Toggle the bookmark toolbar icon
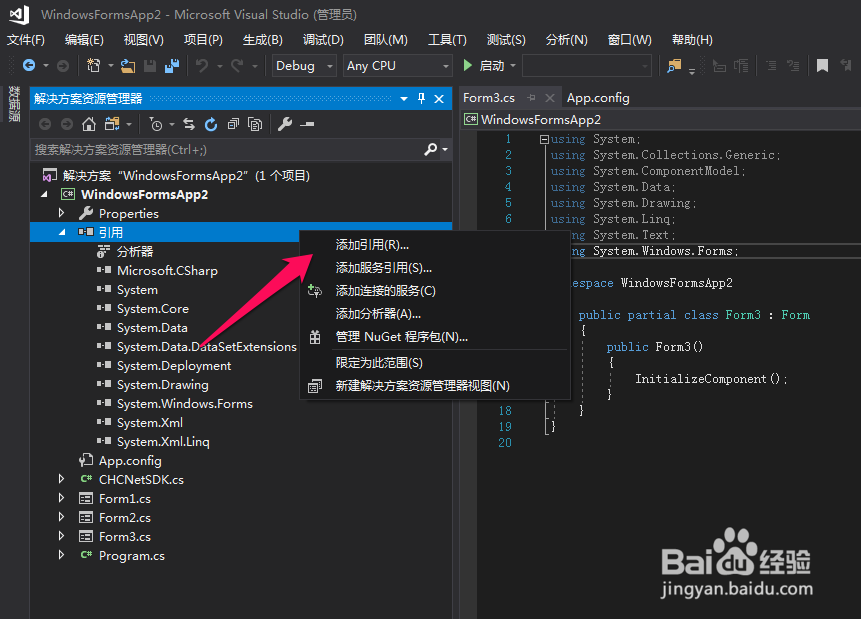The height and width of the screenshot is (619, 861). click(x=822, y=66)
